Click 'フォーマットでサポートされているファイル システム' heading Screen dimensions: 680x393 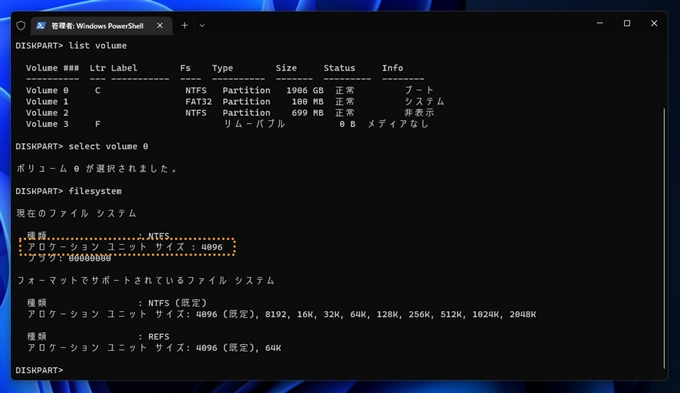click(x=145, y=281)
